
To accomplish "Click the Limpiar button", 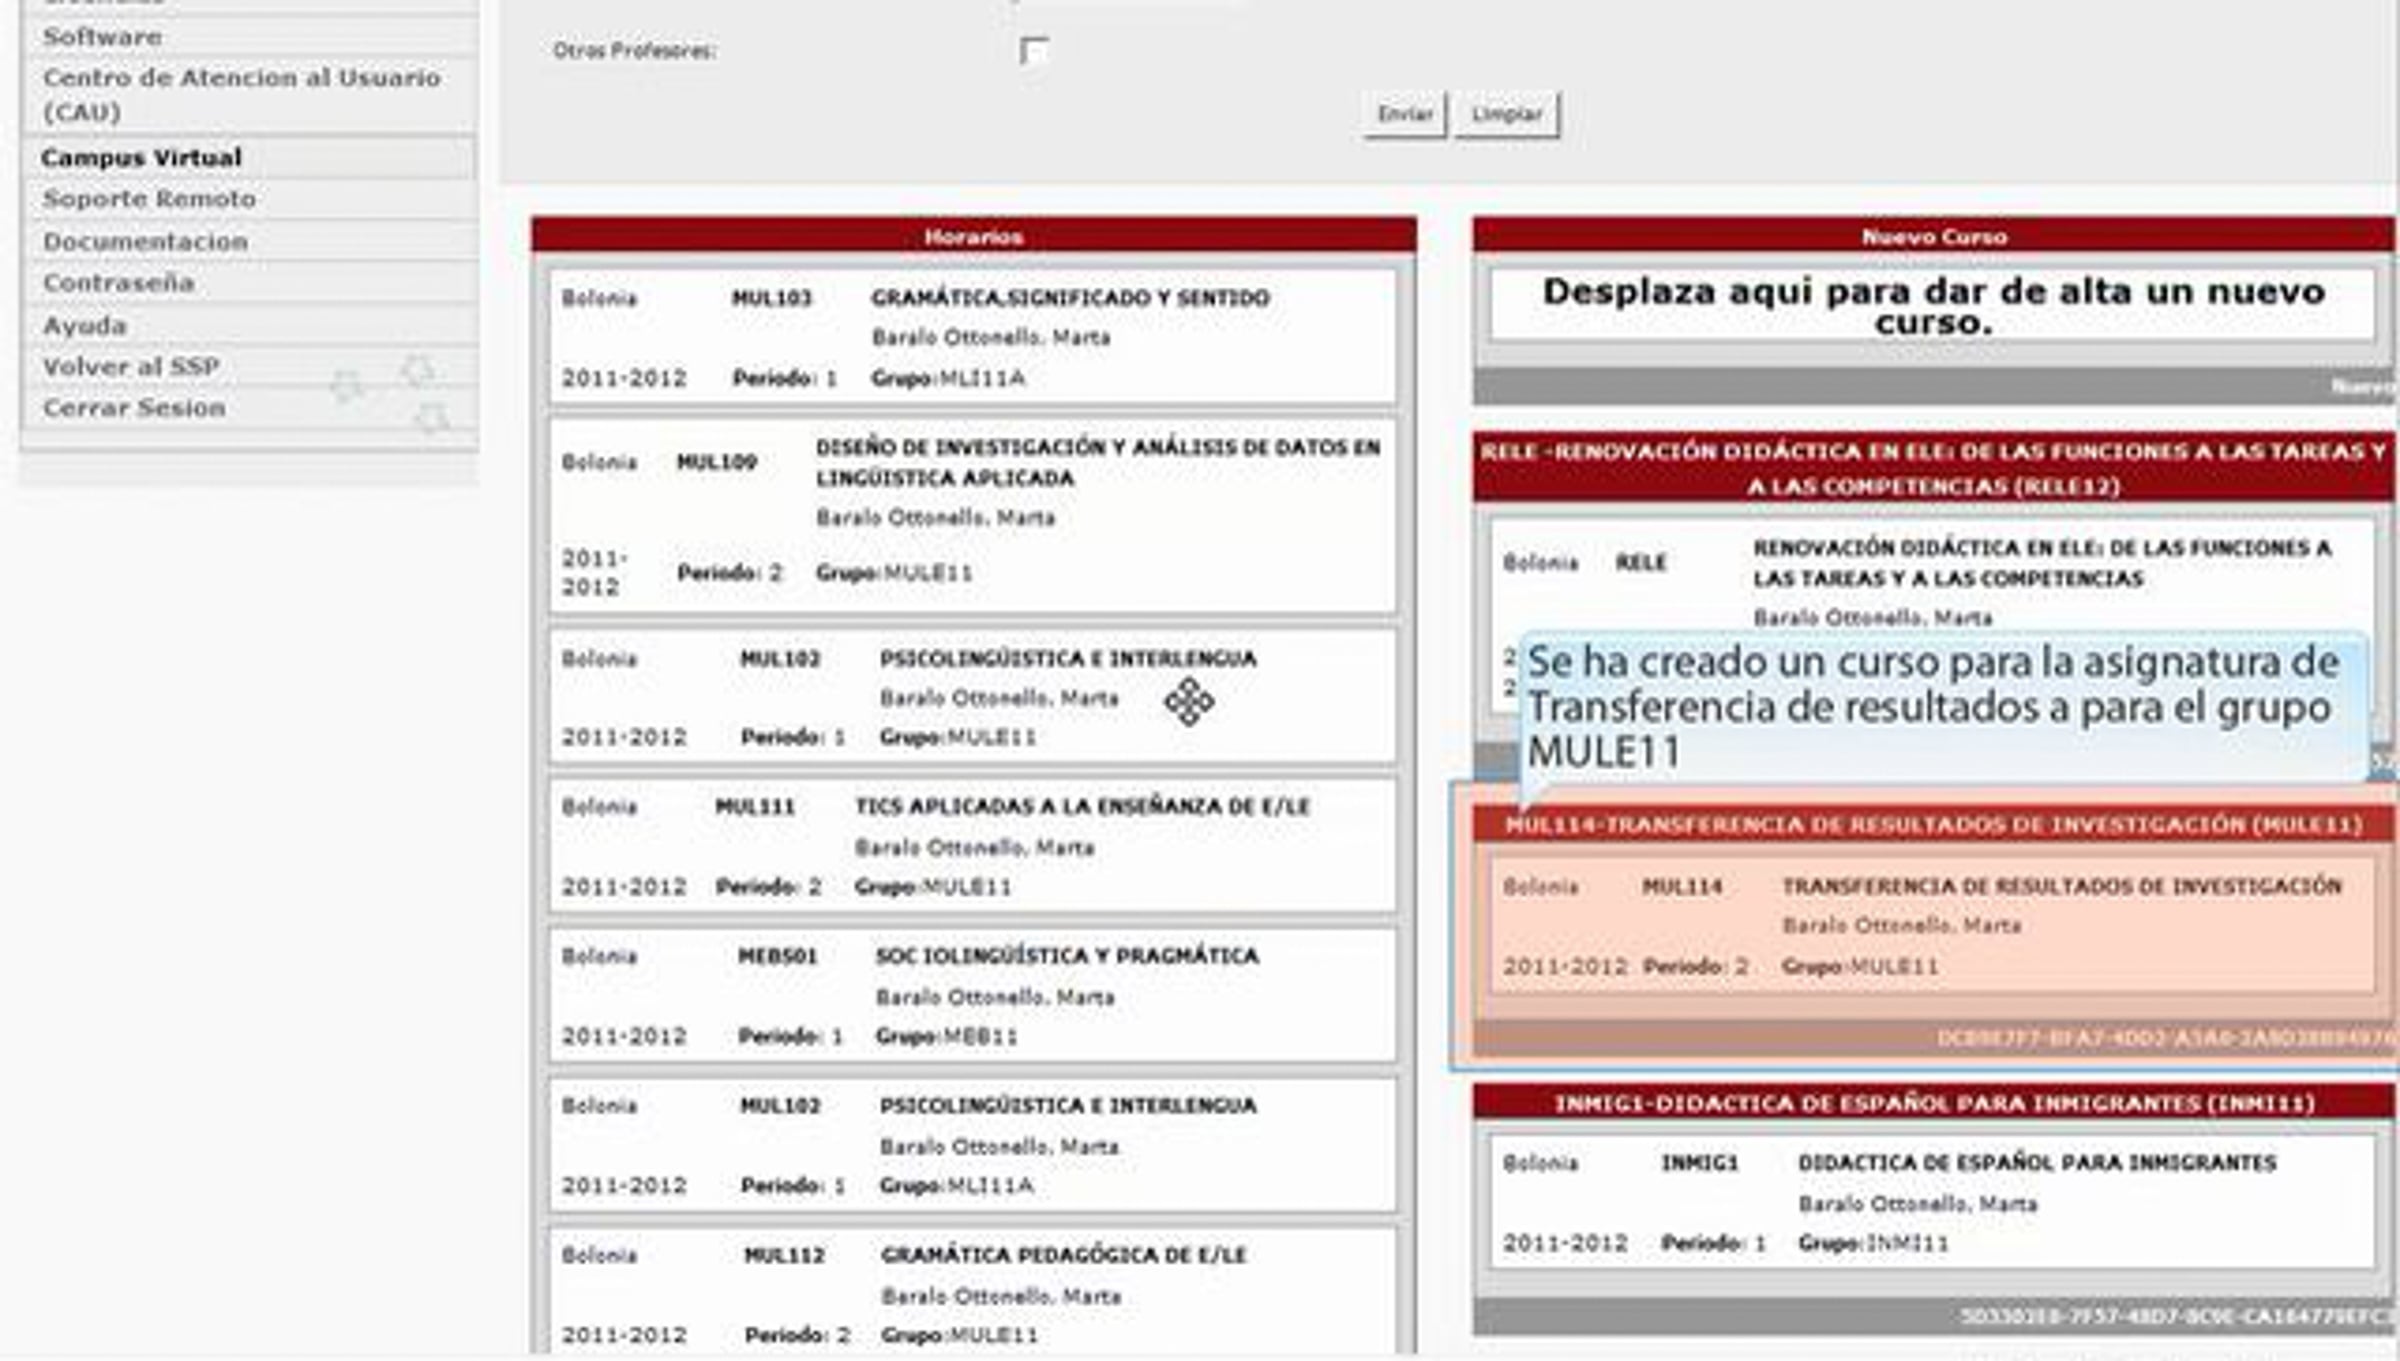I will click(1506, 114).
